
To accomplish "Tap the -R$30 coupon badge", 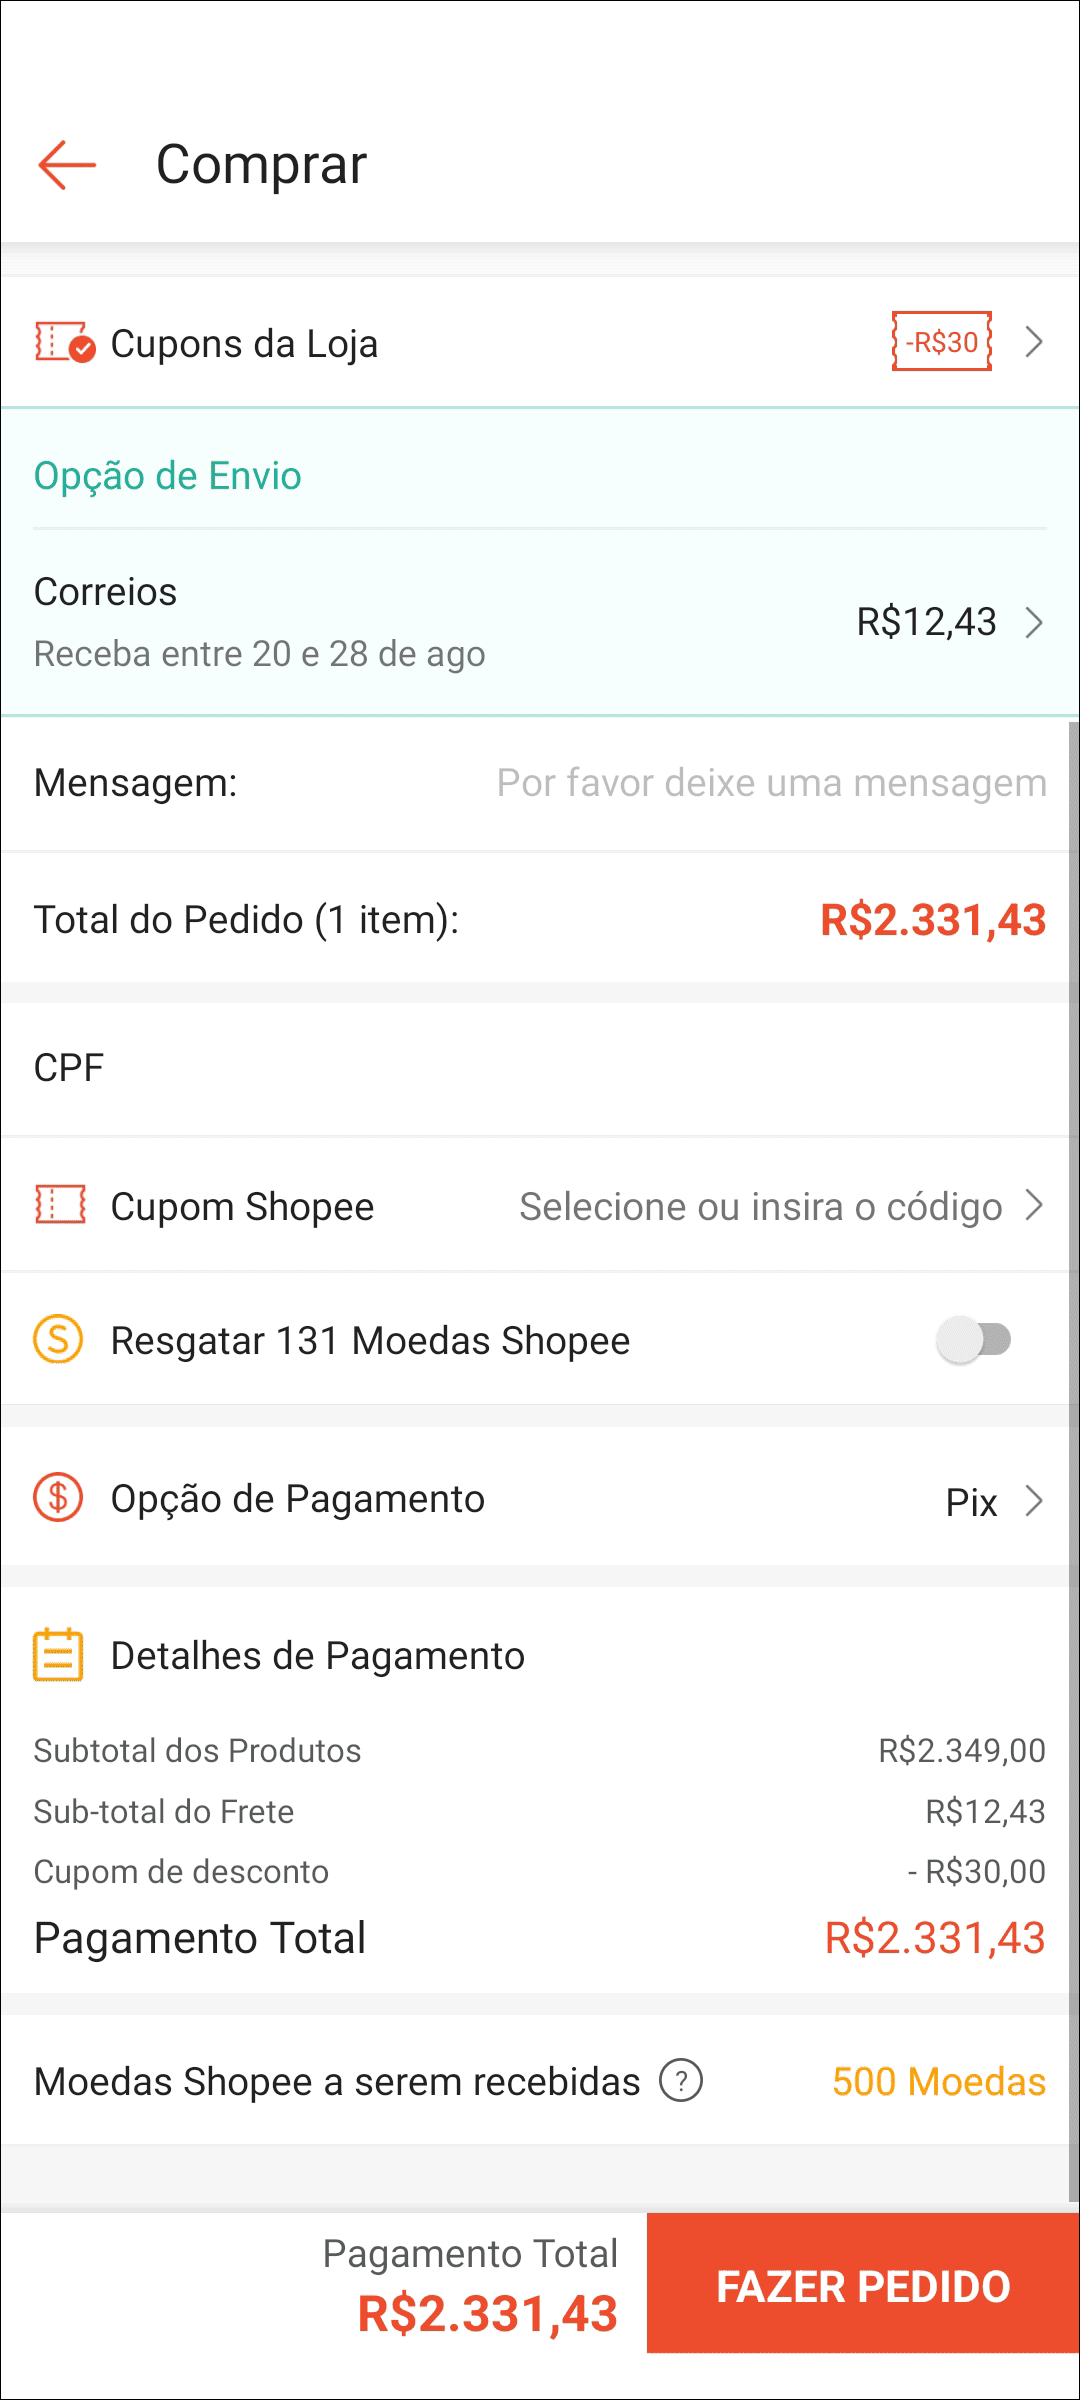I will pos(942,342).
